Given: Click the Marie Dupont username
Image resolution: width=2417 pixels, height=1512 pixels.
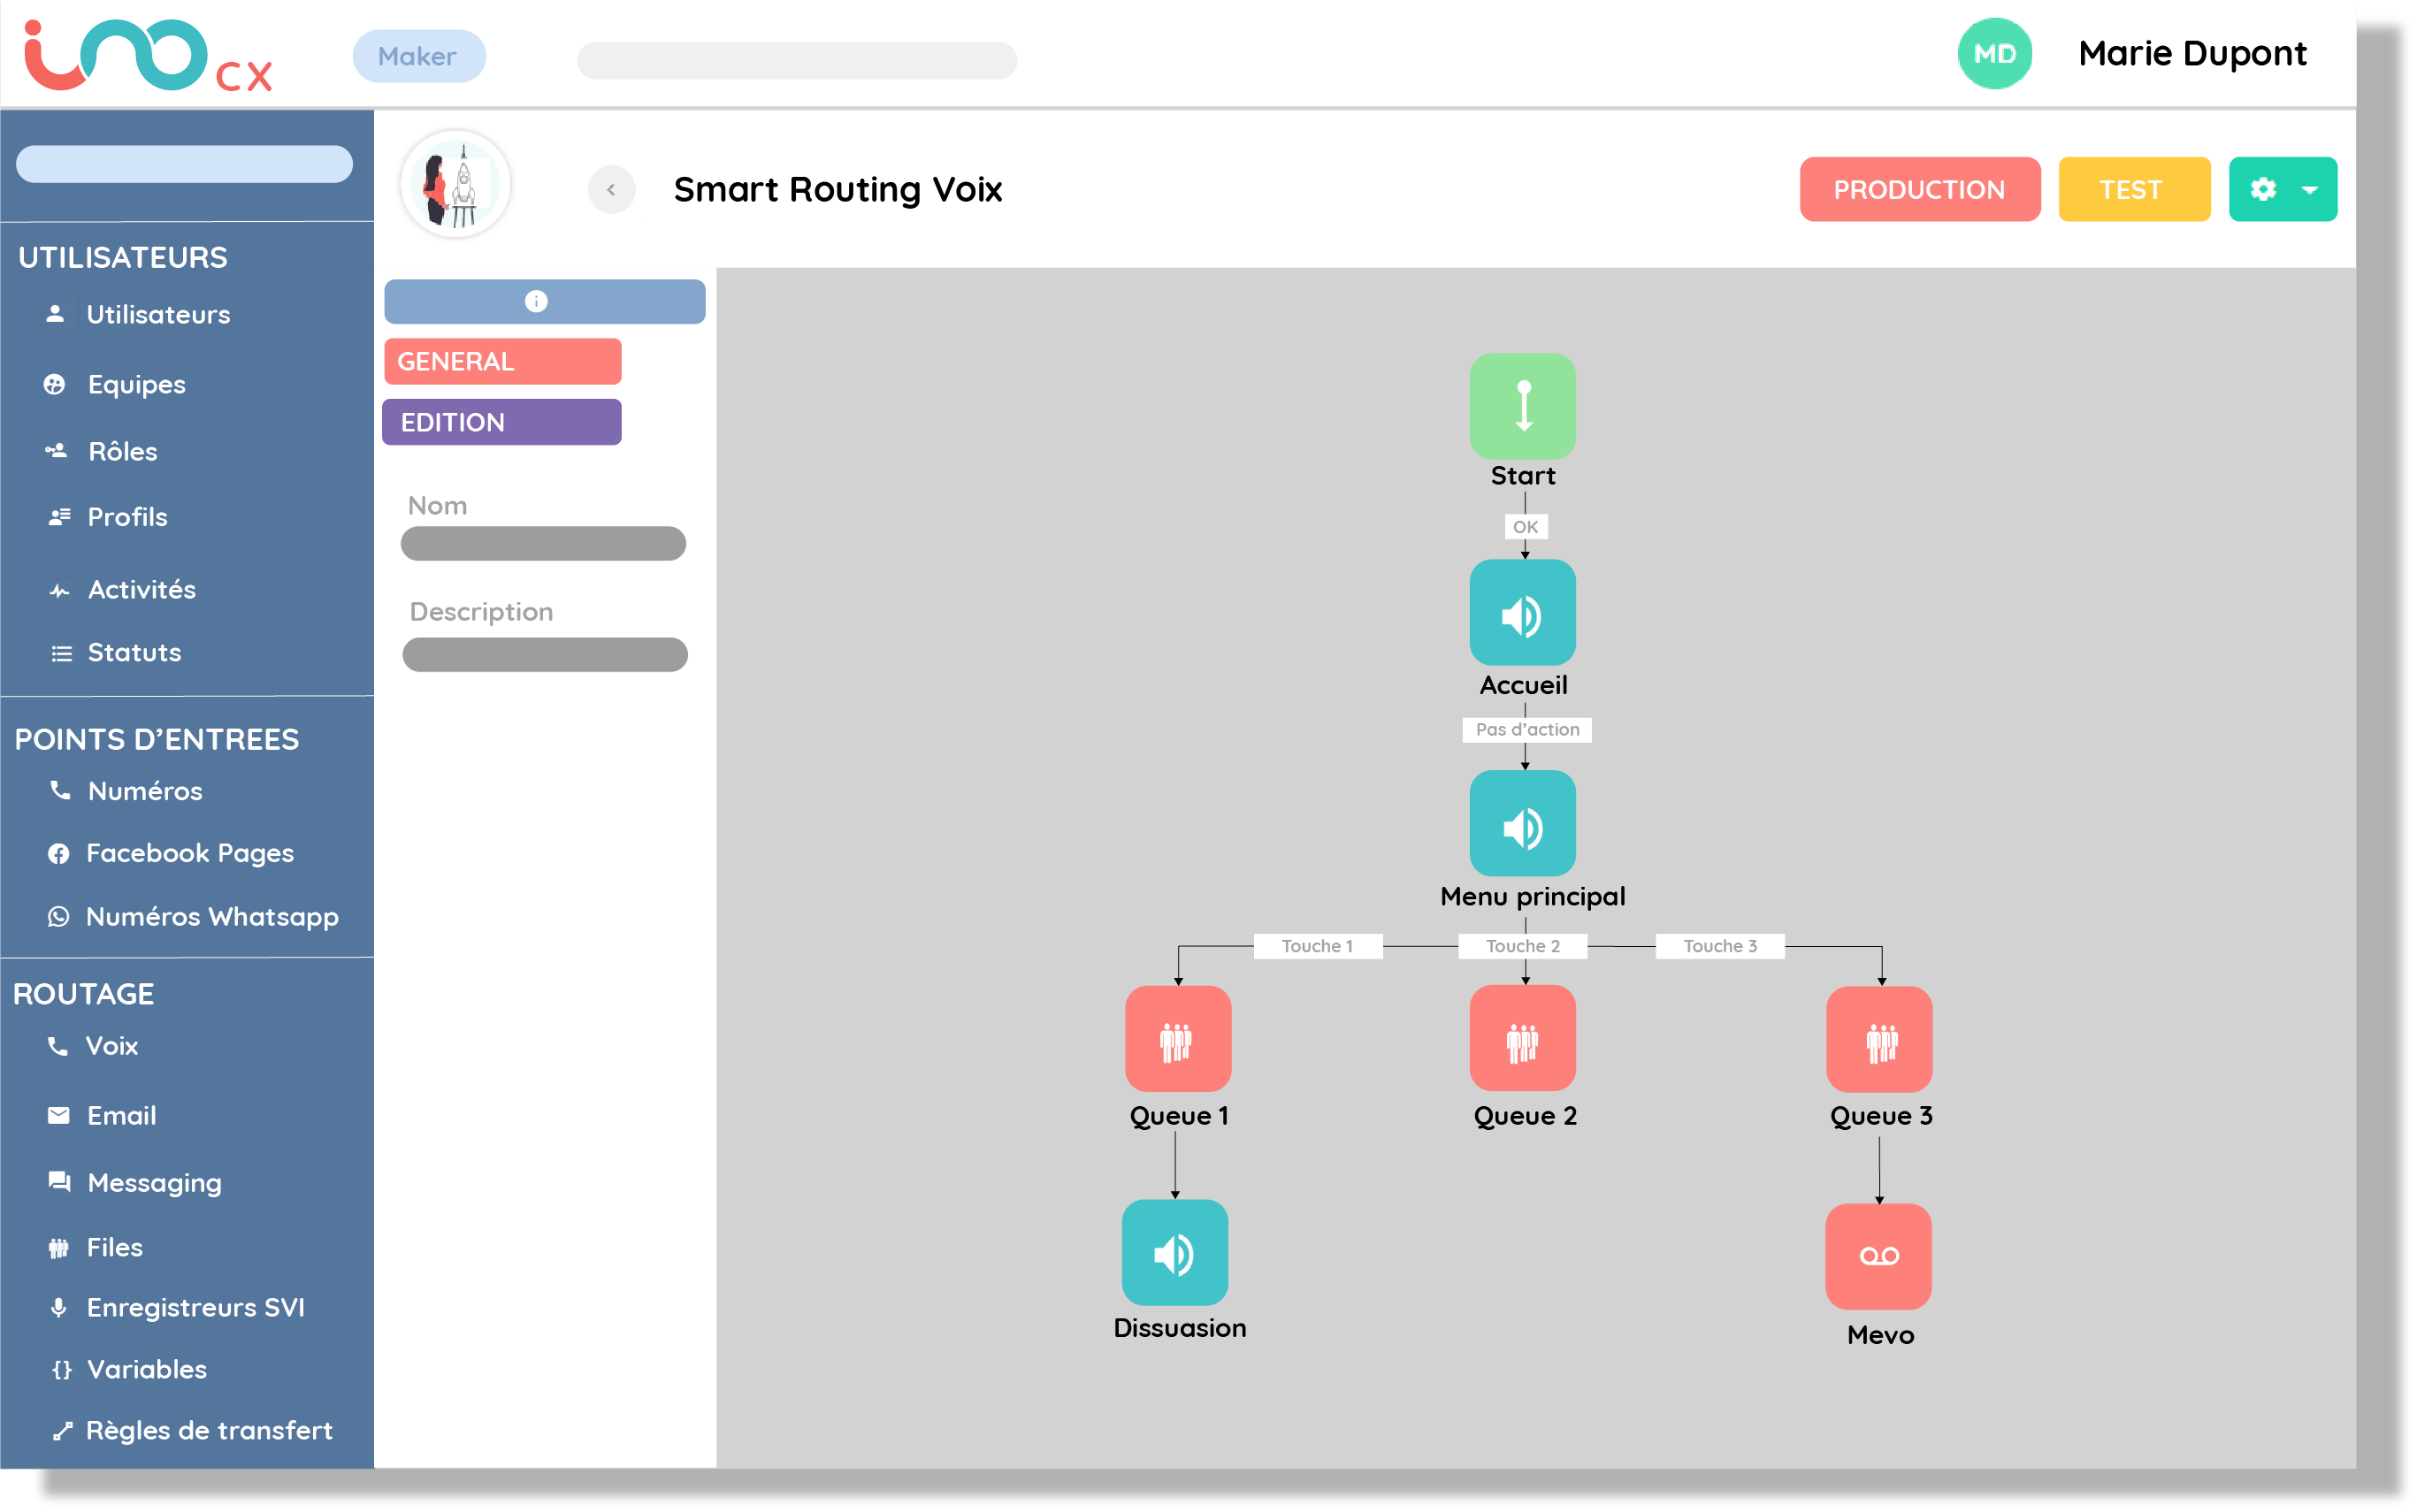Looking at the screenshot, I should pyautogui.click(x=2192, y=53).
